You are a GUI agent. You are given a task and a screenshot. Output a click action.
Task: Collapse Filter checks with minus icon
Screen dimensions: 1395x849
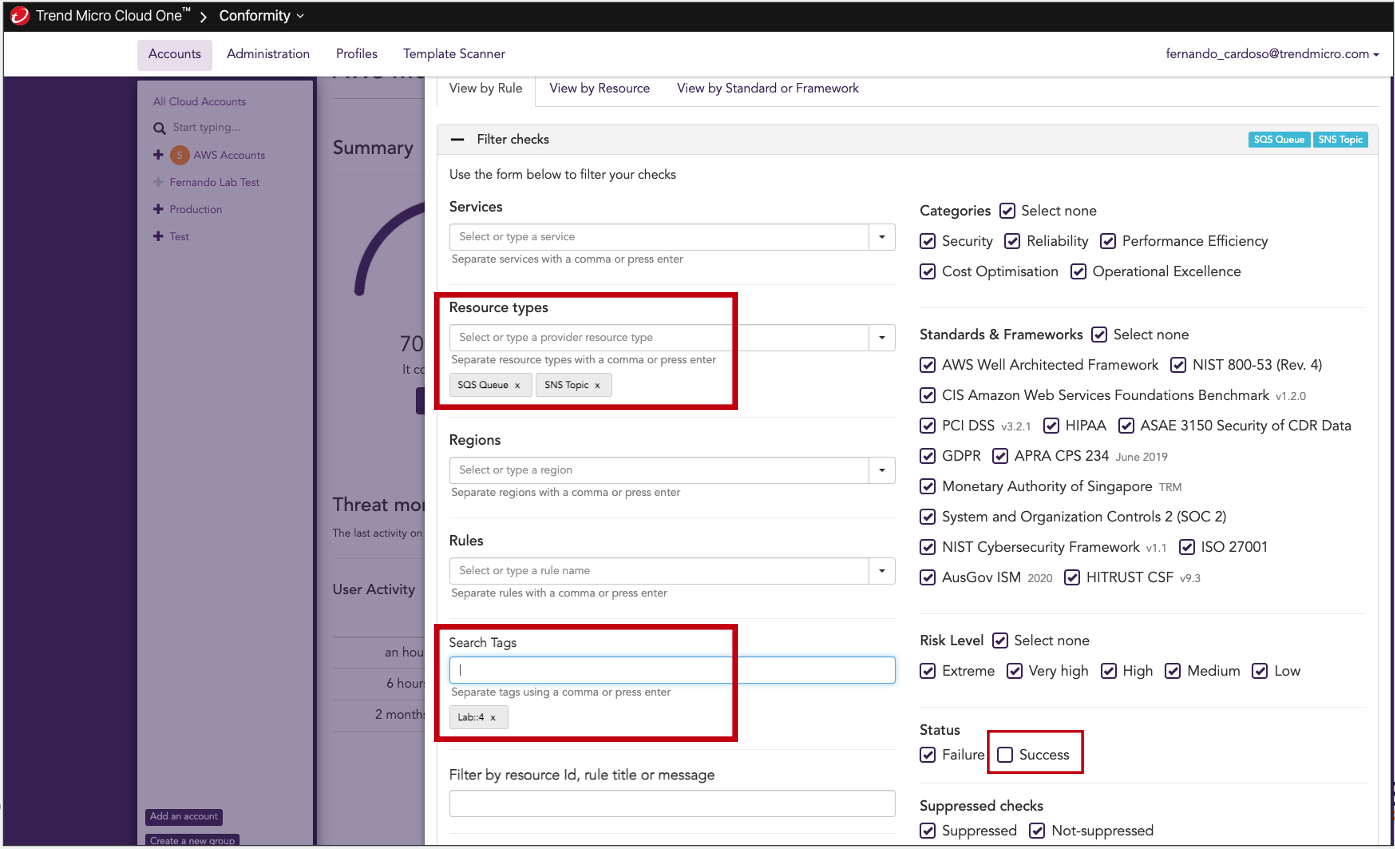click(457, 140)
